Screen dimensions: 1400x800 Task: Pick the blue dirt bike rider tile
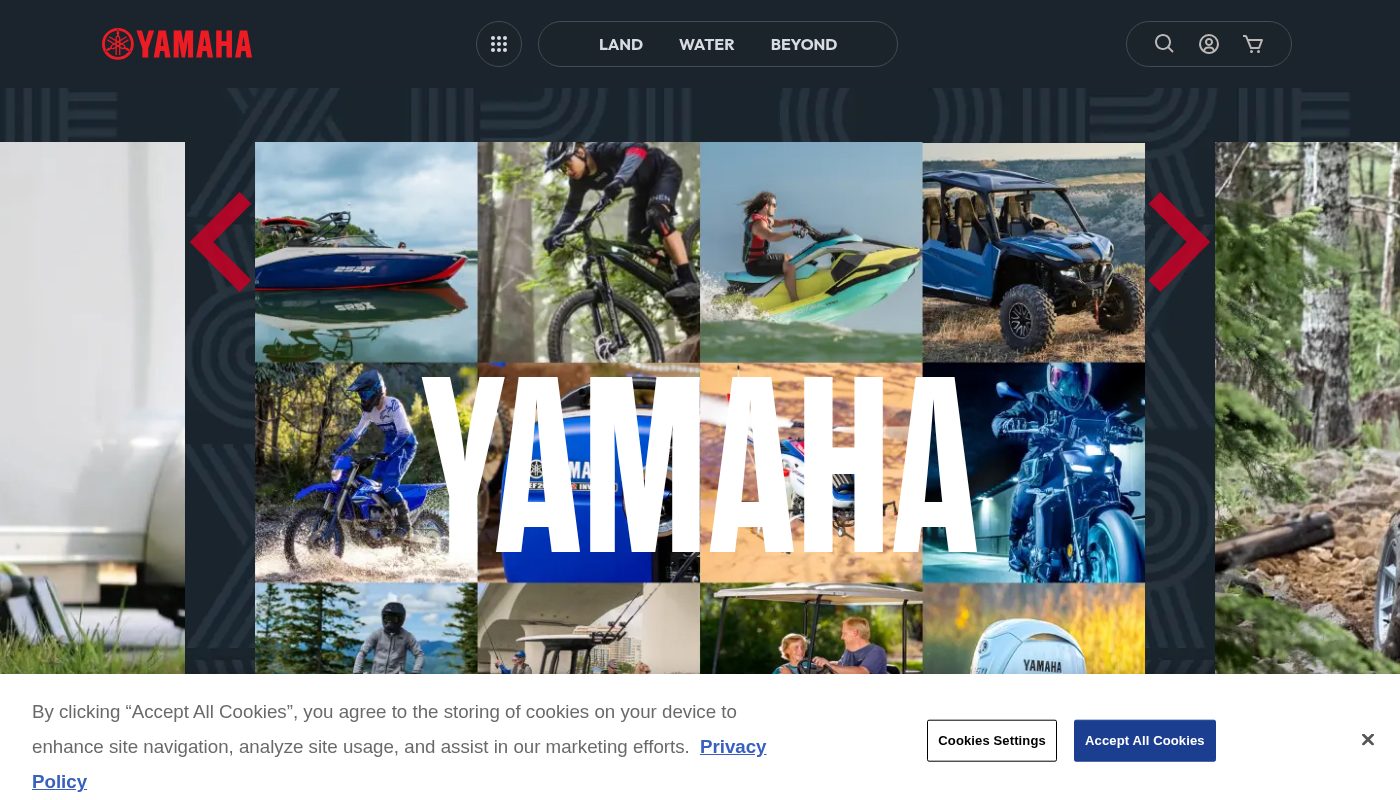(366, 473)
